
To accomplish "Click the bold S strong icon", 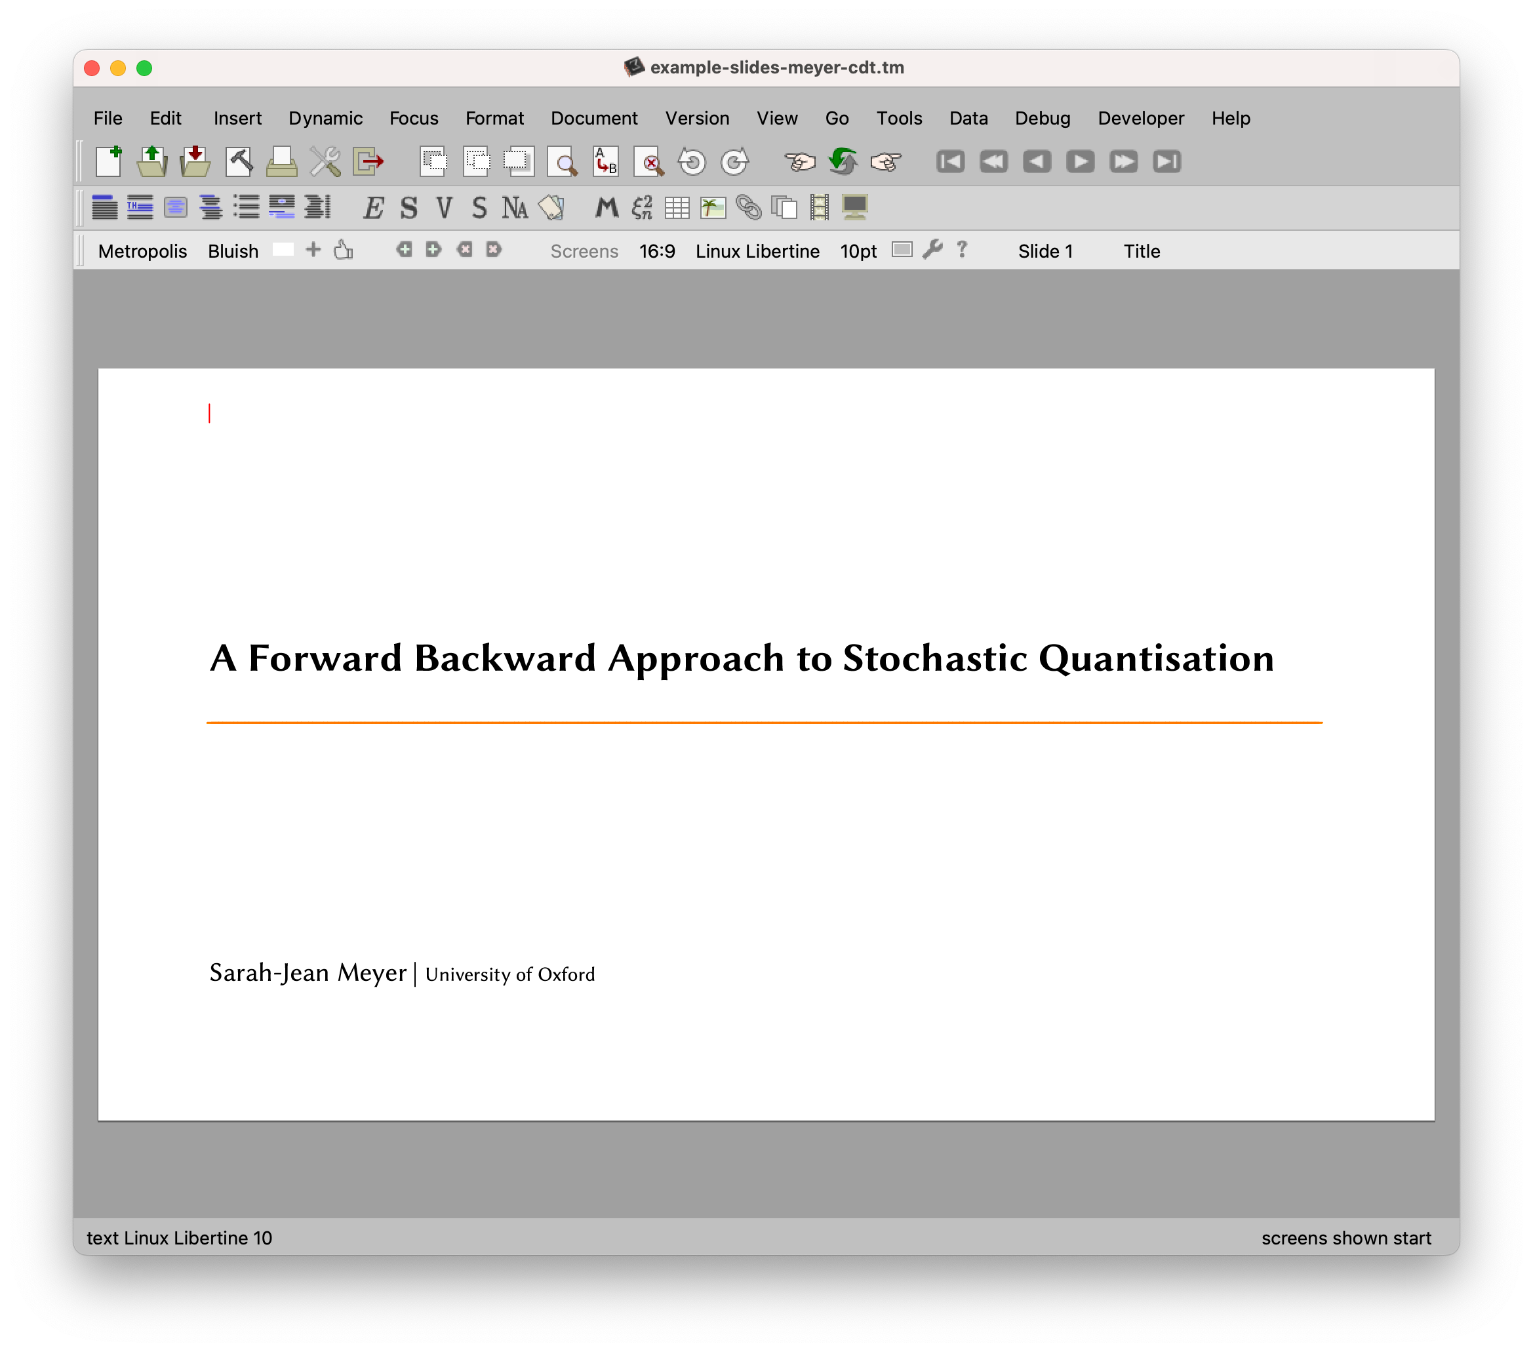I will coord(409,207).
